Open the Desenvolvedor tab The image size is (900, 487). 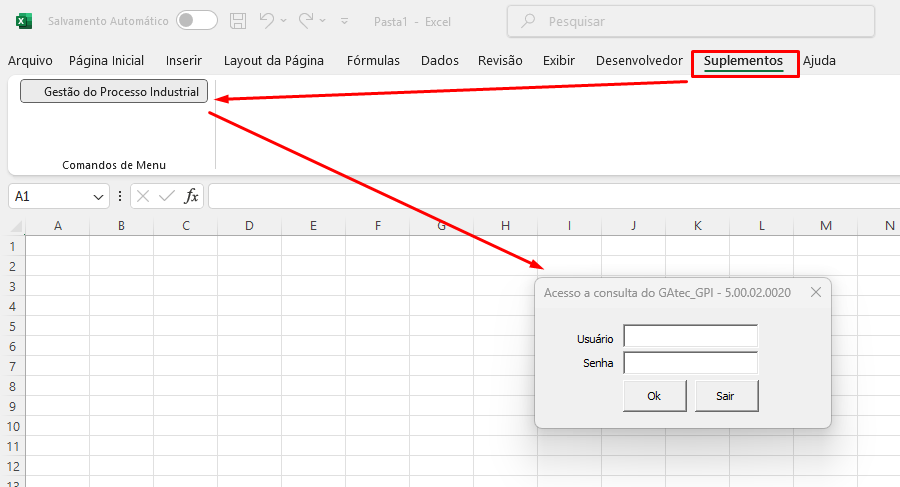pyautogui.click(x=639, y=61)
